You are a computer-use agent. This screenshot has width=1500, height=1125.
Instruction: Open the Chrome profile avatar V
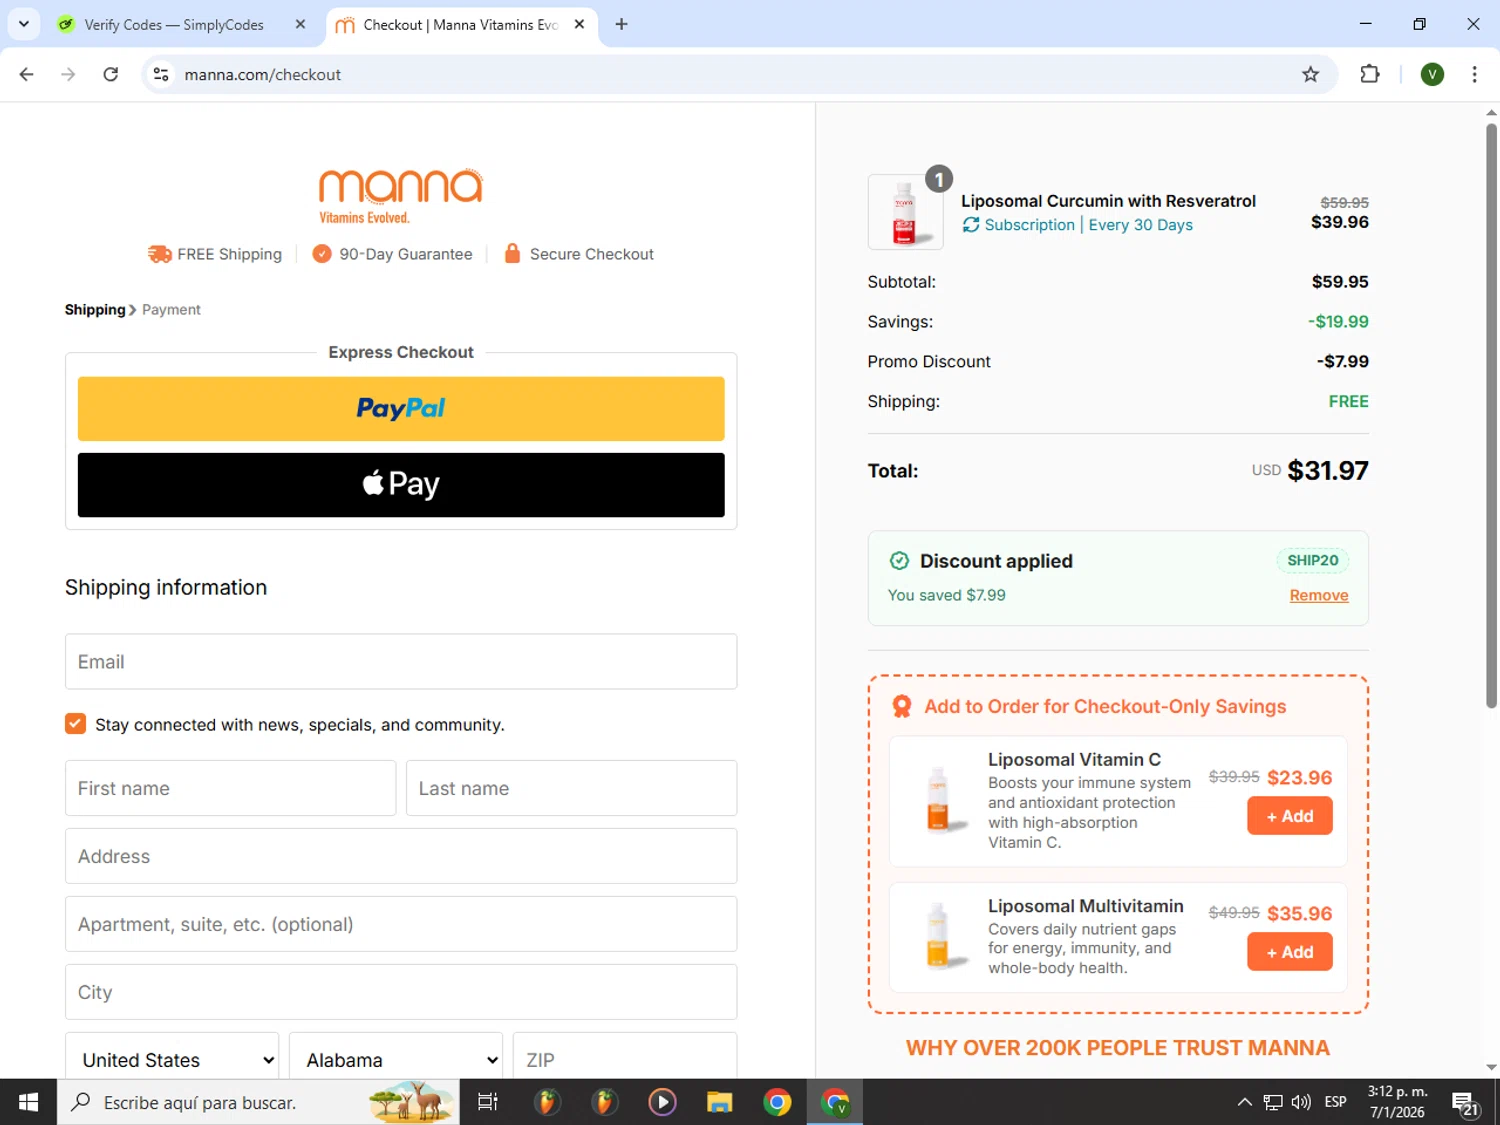[1432, 74]
